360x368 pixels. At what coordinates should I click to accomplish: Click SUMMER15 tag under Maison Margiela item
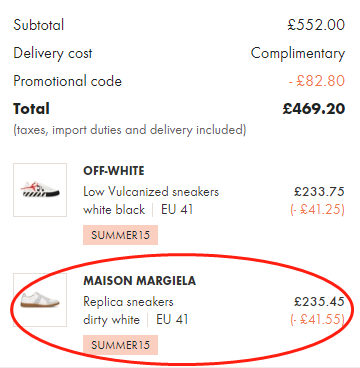120,345
